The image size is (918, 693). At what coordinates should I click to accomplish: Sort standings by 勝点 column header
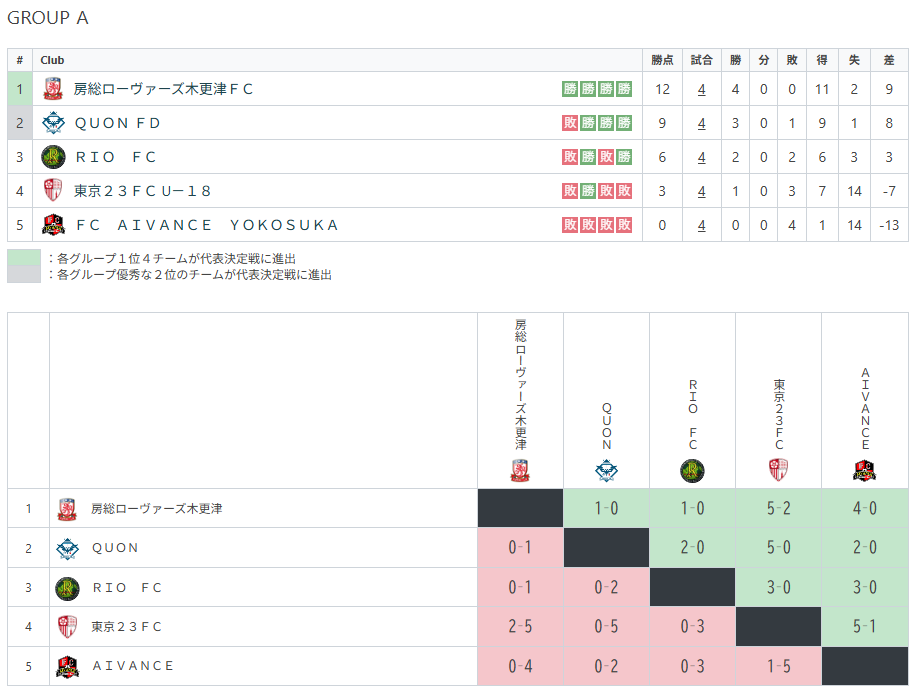(662, 60)
